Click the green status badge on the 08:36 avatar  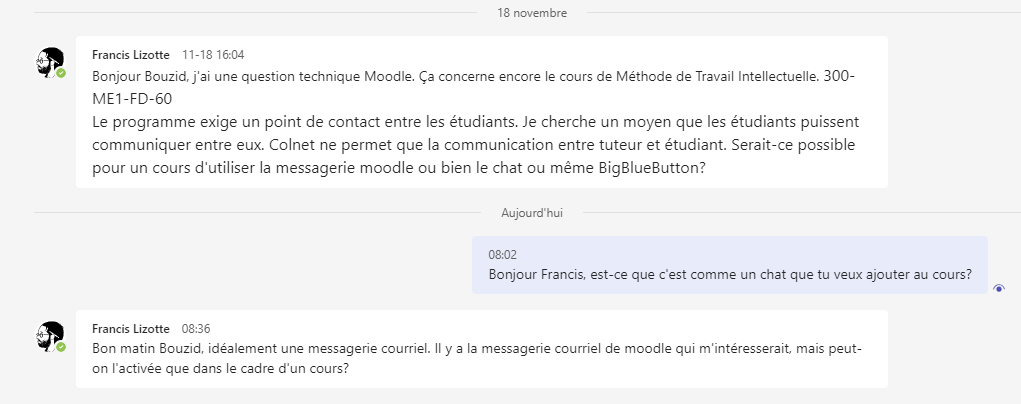coord(62,348)
